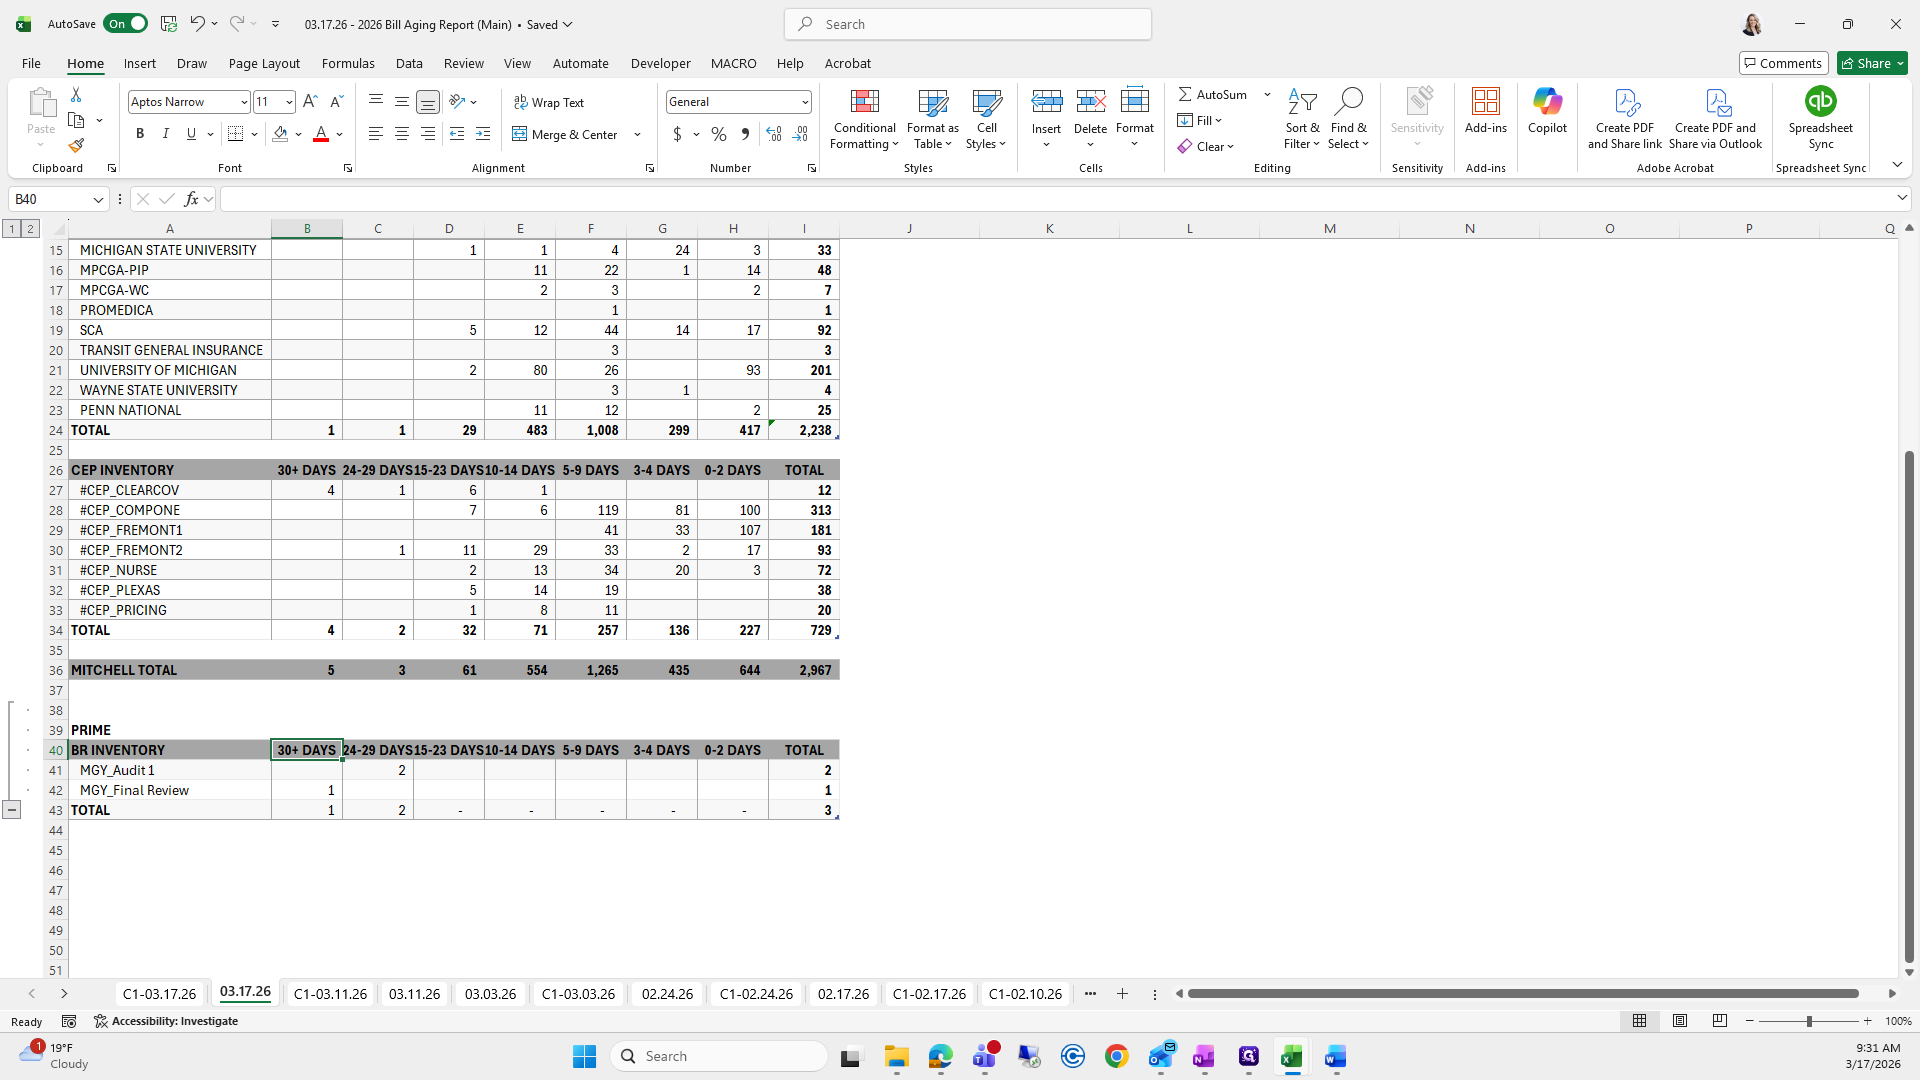Click the Insert Function fx icon
This screenshot has height=1080, width=1920.
click(191, 199)
